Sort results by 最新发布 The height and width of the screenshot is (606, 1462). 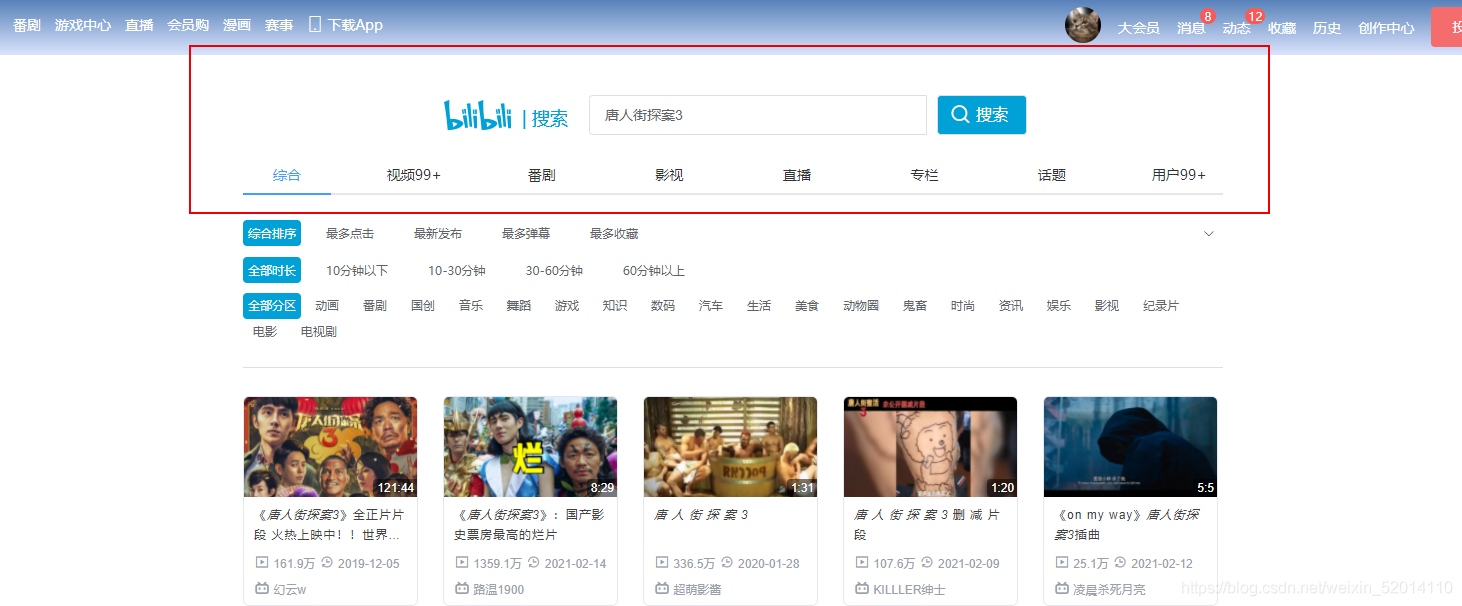(438, 233)
